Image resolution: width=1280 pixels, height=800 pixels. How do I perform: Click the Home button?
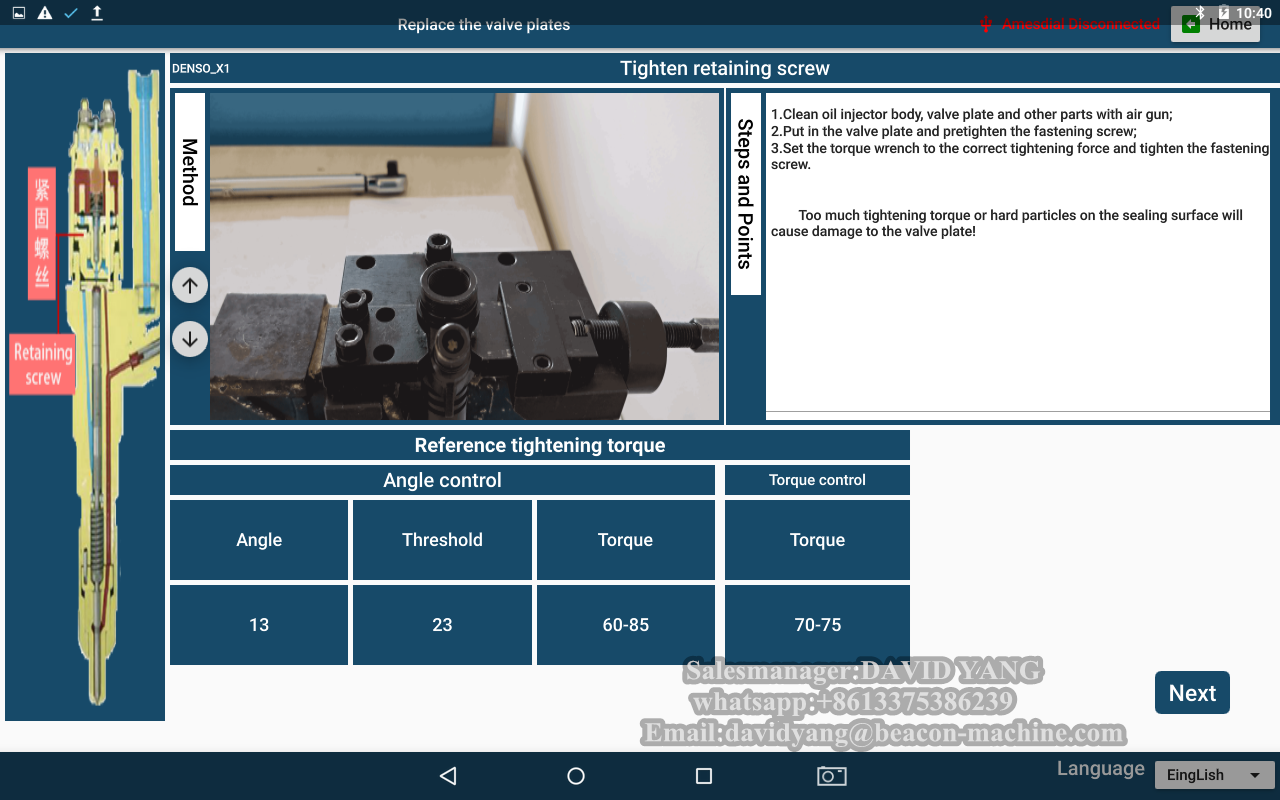point(1217,25)
